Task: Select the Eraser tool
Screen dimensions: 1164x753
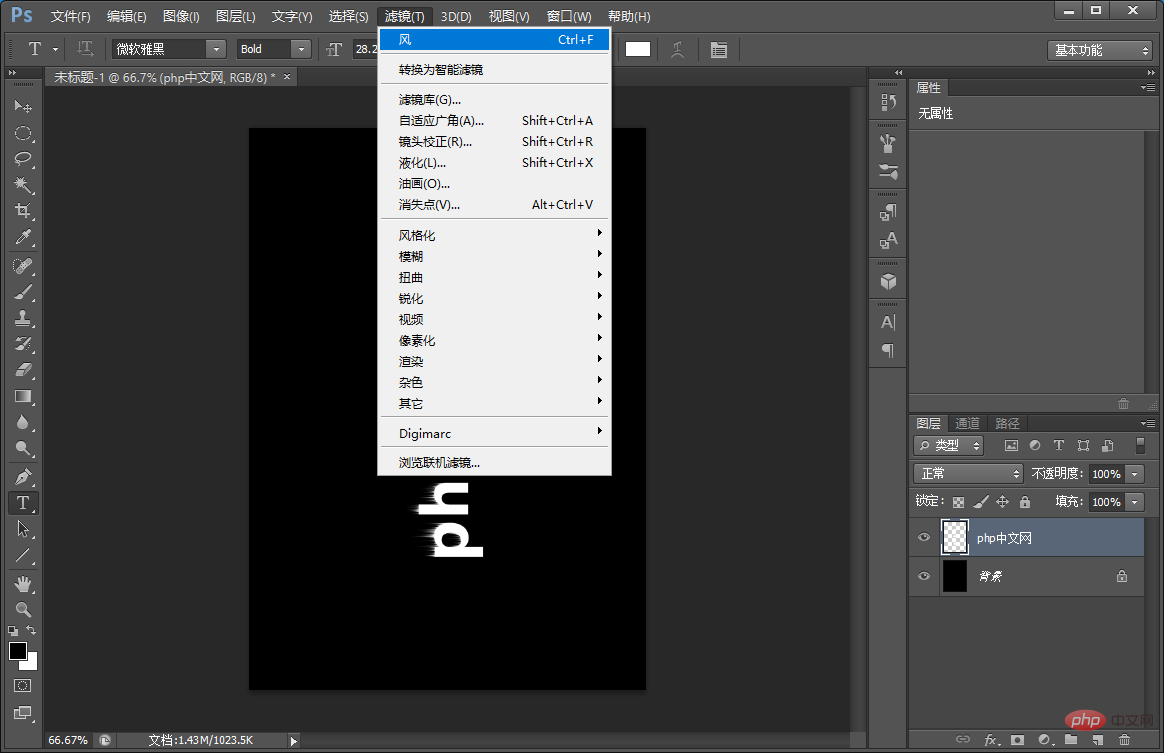Action: pyautogui.click(x=23, y=369)
